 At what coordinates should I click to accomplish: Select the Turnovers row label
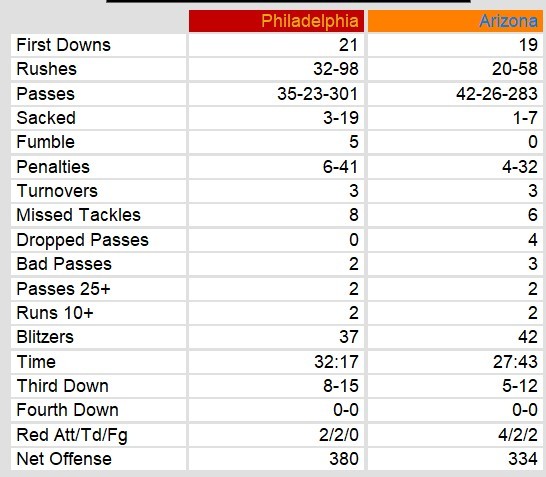point(57,191)
